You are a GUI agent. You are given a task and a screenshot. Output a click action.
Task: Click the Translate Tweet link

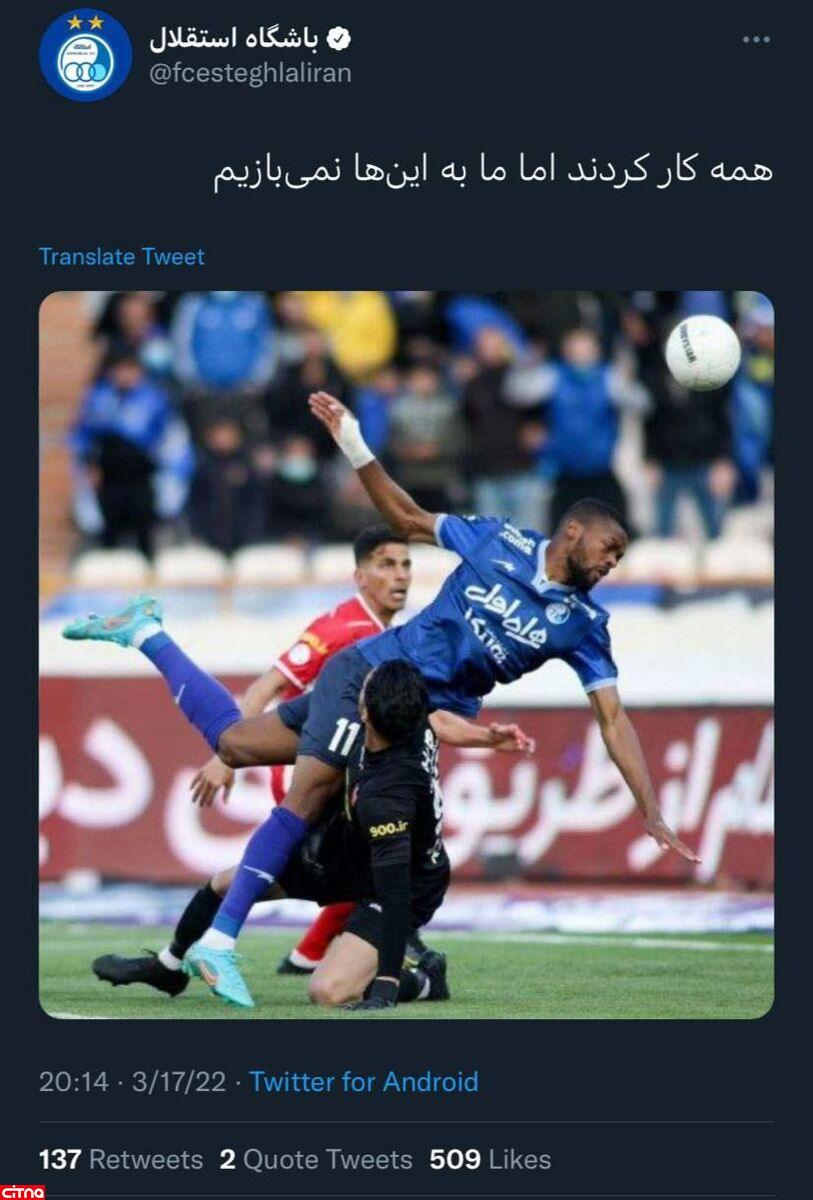tap(122, 257)
